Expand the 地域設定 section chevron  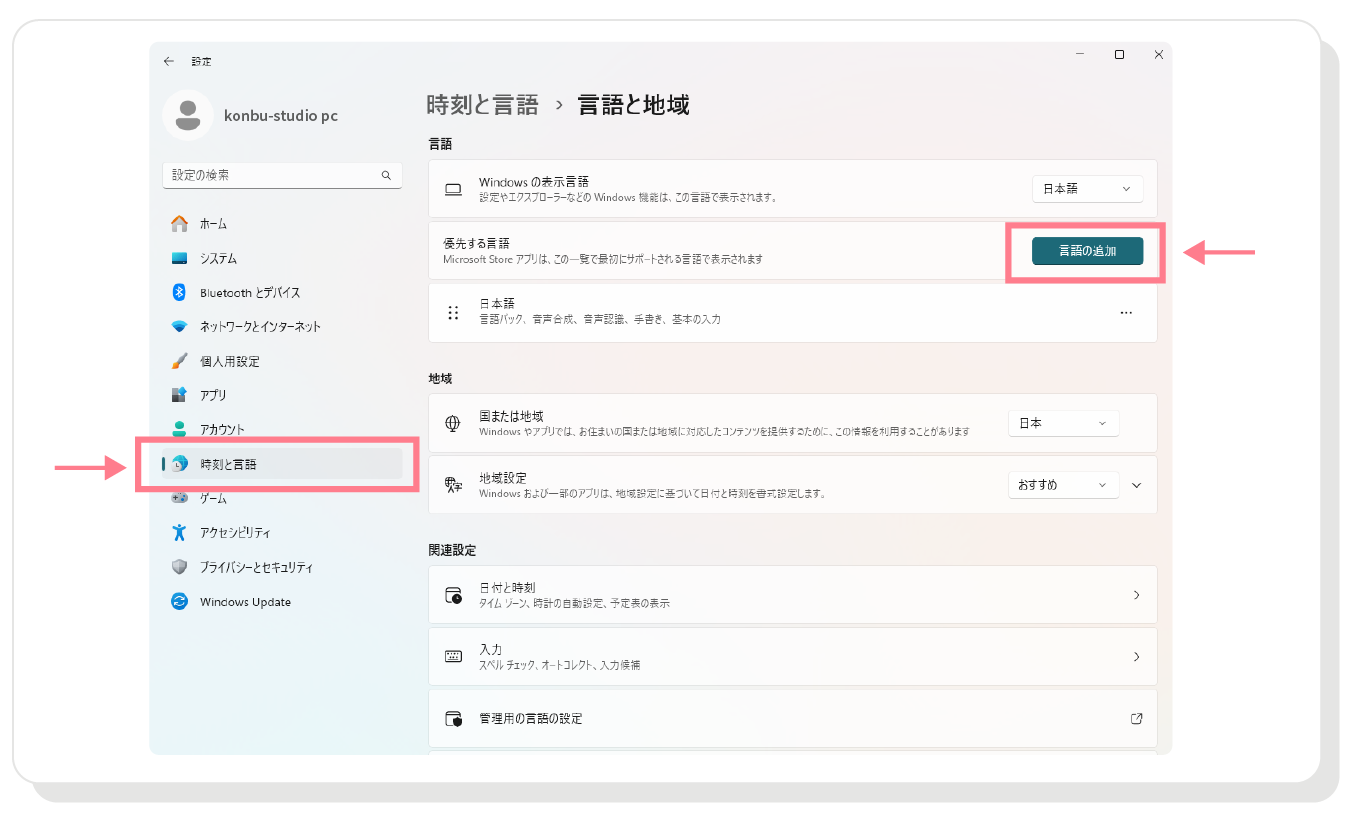(x=1136, y=485)
